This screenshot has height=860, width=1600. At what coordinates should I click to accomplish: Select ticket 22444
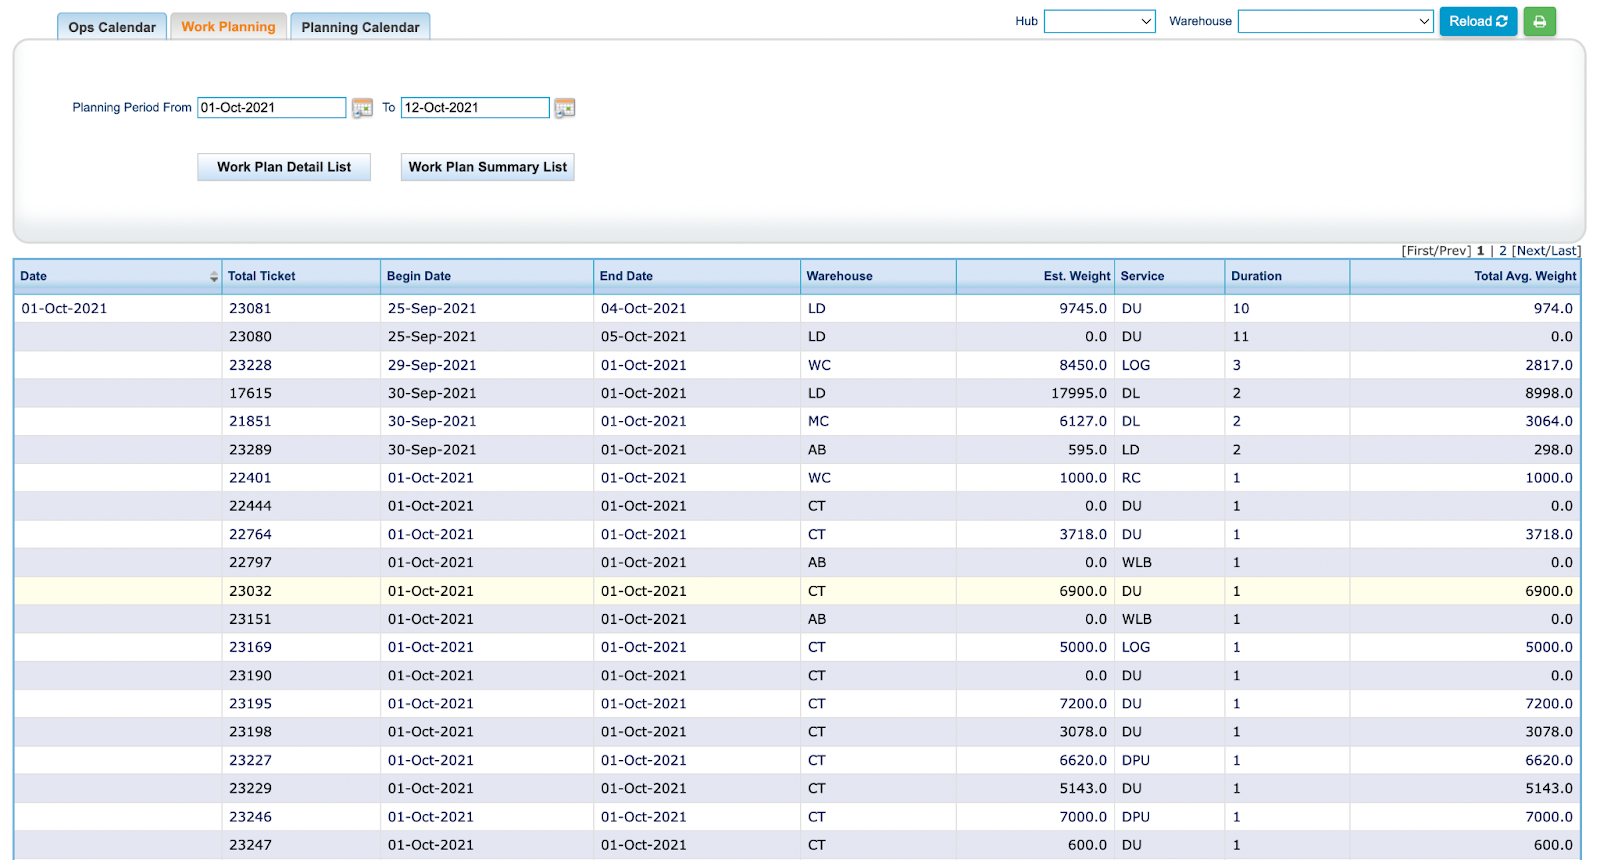pyautogui.click(x=250, y=506)
